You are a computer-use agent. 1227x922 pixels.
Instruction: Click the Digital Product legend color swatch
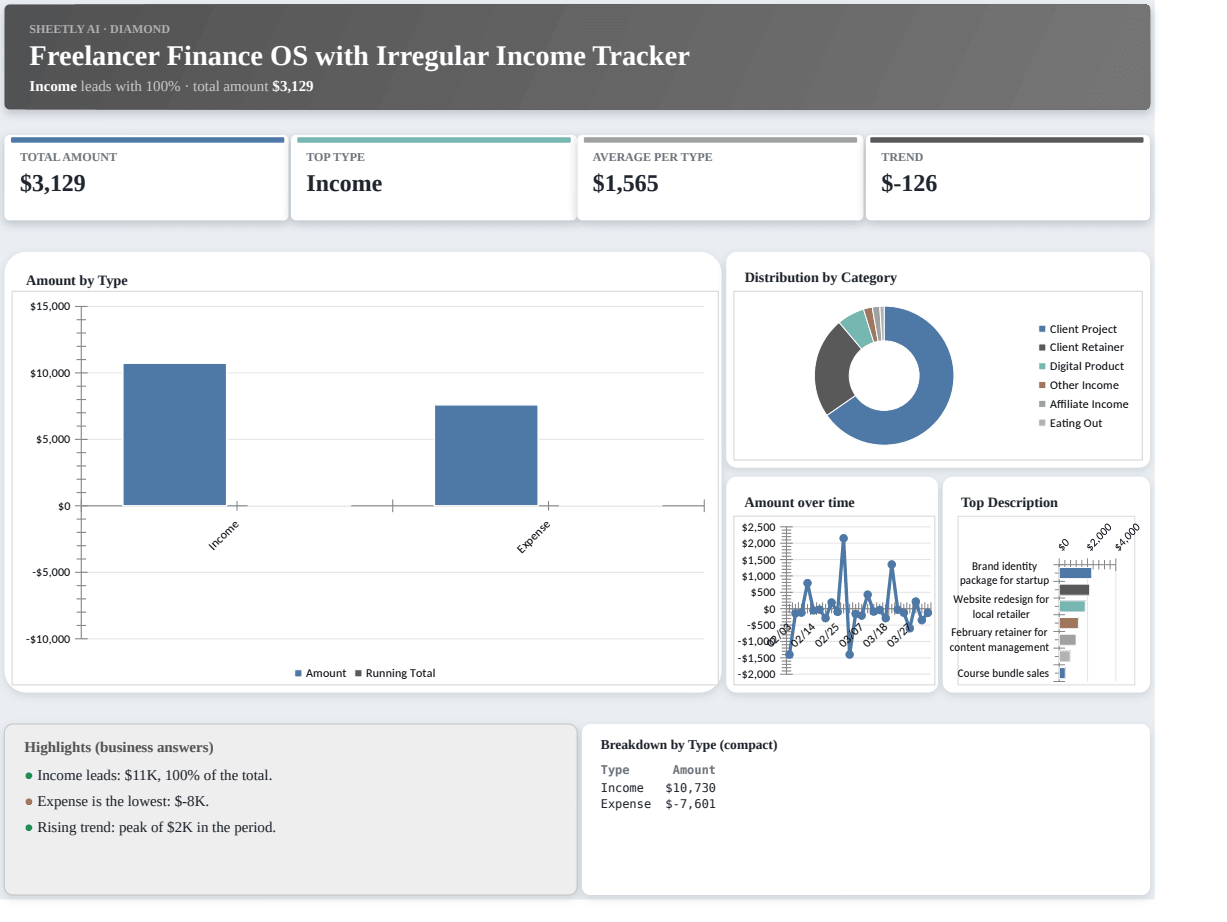[1042, 366]
